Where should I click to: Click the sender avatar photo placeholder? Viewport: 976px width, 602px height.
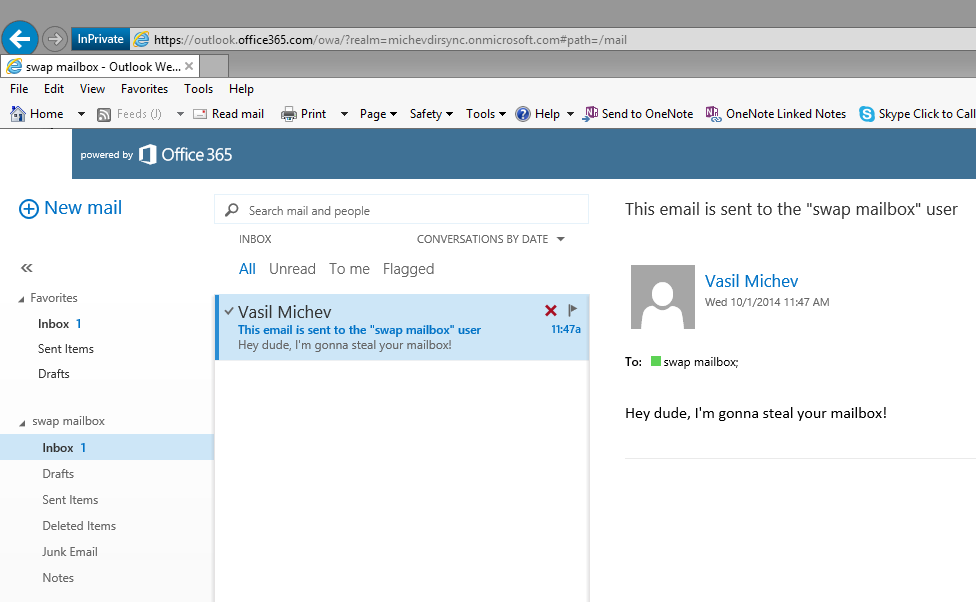click(x=663, y=297)
